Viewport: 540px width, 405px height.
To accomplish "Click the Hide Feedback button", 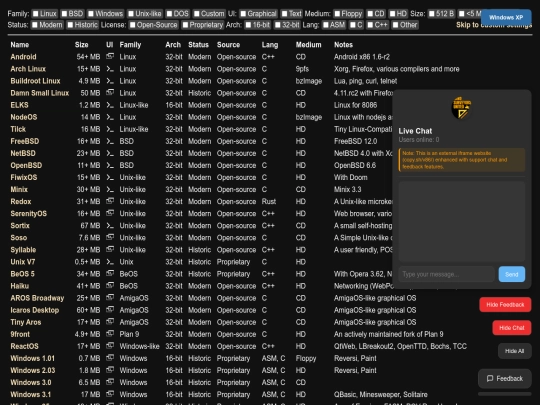I will click(x=505, y=304).
